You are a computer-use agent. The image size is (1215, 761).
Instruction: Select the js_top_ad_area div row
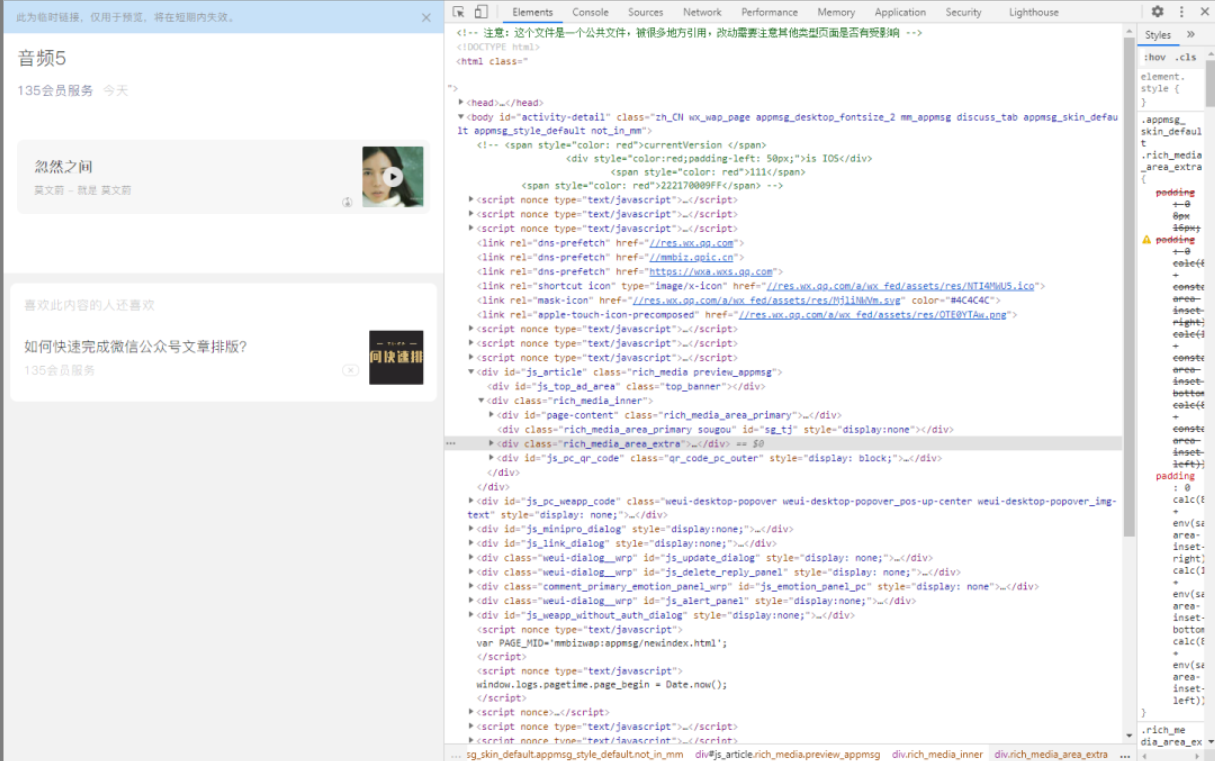(626, 386)
